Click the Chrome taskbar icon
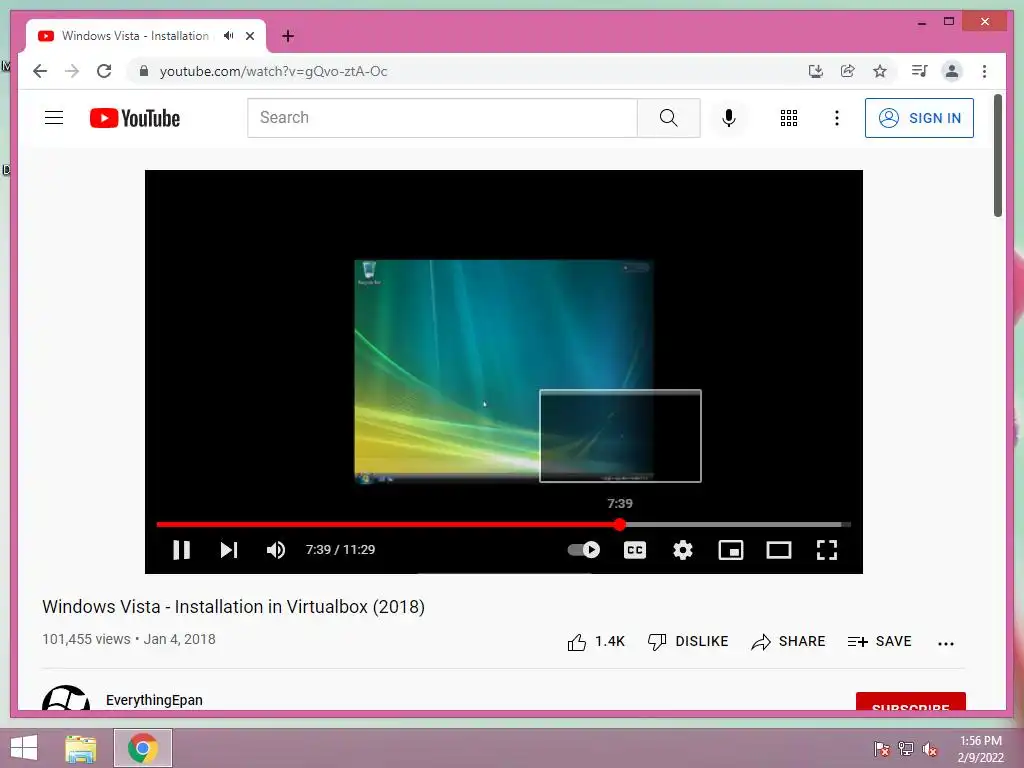1024x768 pixels. (x=142, y=748)
